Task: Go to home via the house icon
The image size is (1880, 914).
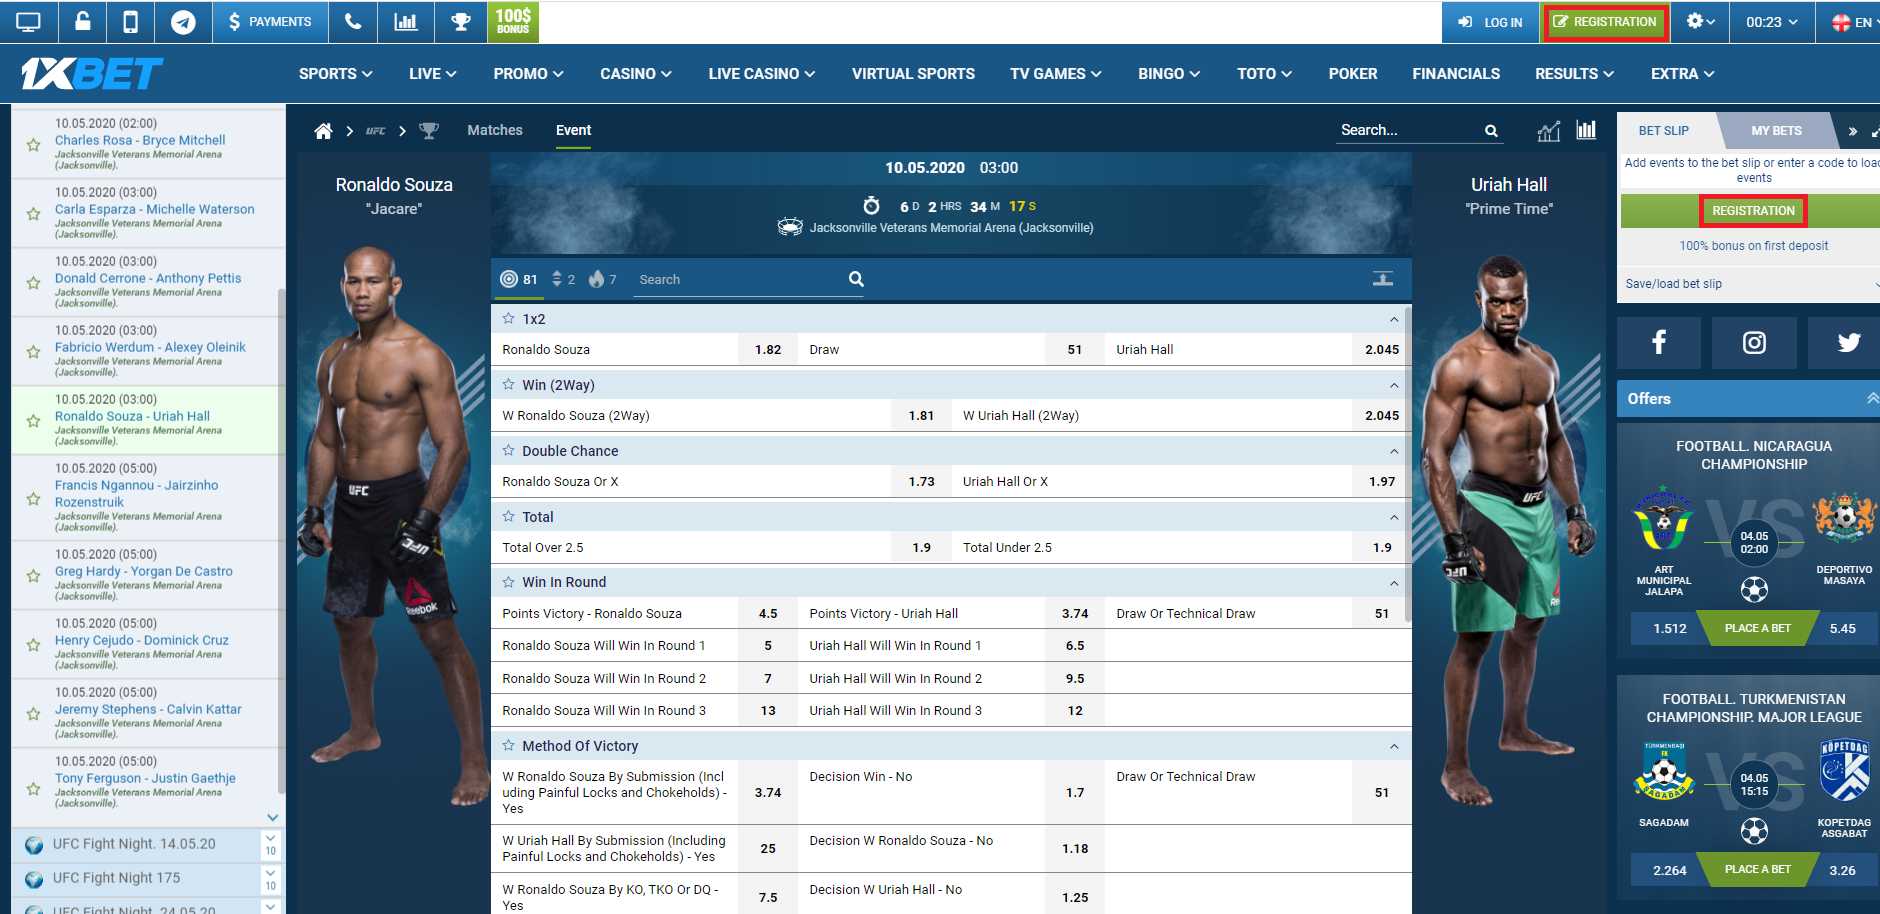Action: click(x=323, y=130)
